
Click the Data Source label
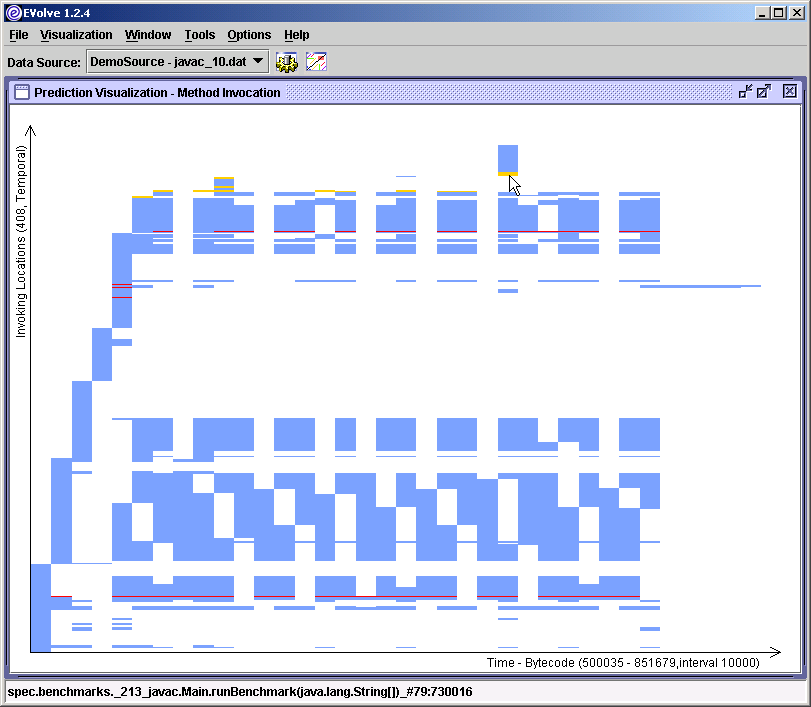44,63
